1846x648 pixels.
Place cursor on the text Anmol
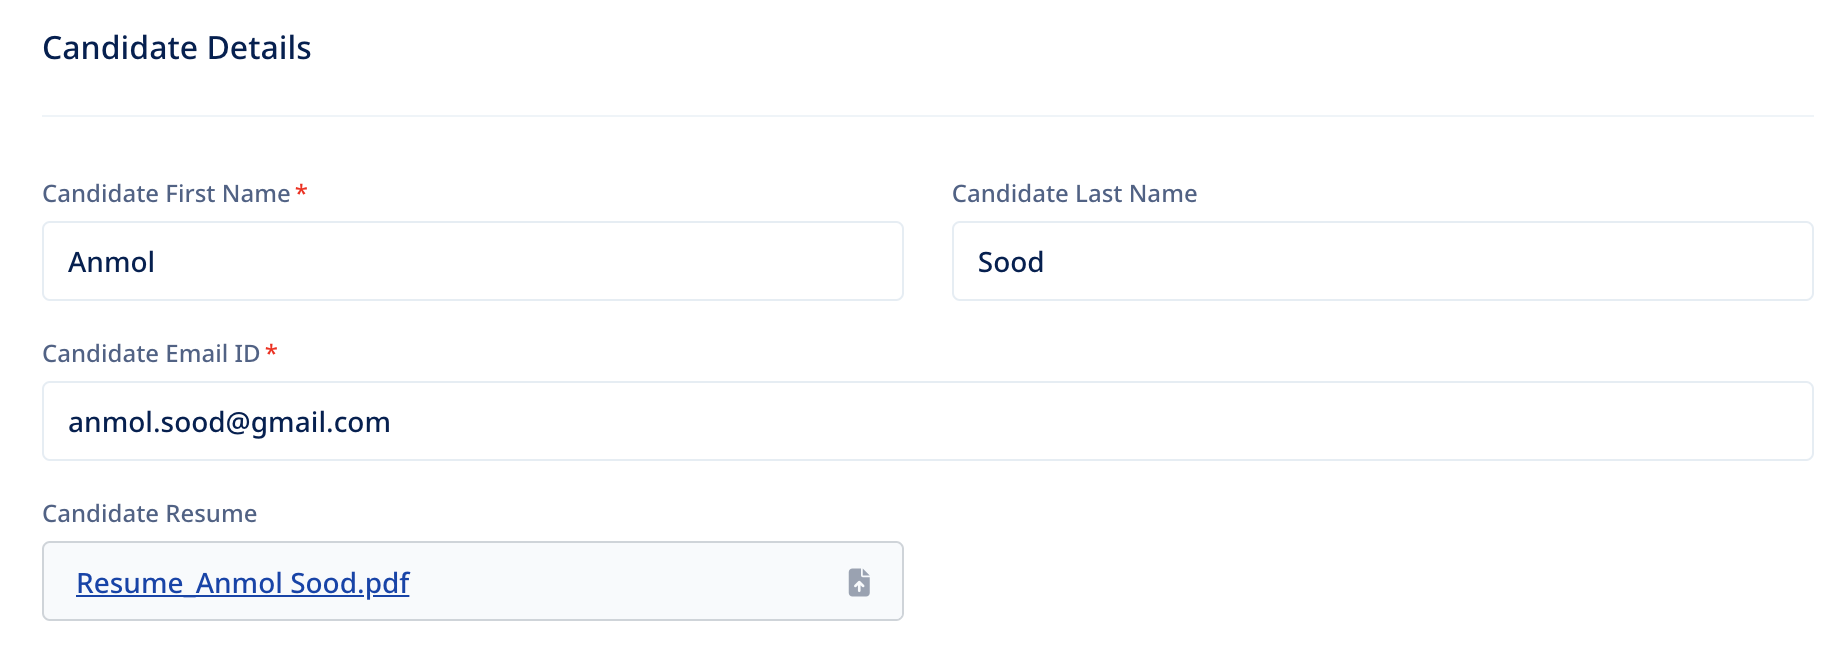[x=111, y=262]
